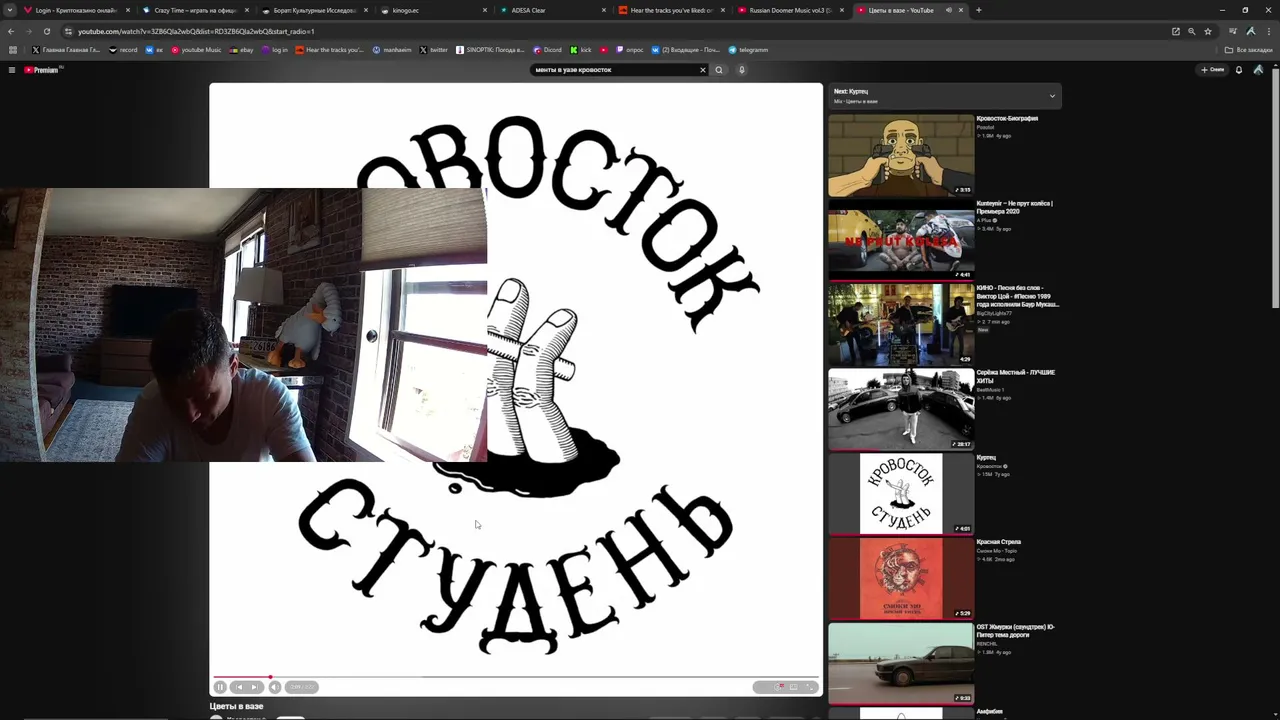1280x720 pixels.
Task: Focus the YouTube search field
Action: pos(614,70)
